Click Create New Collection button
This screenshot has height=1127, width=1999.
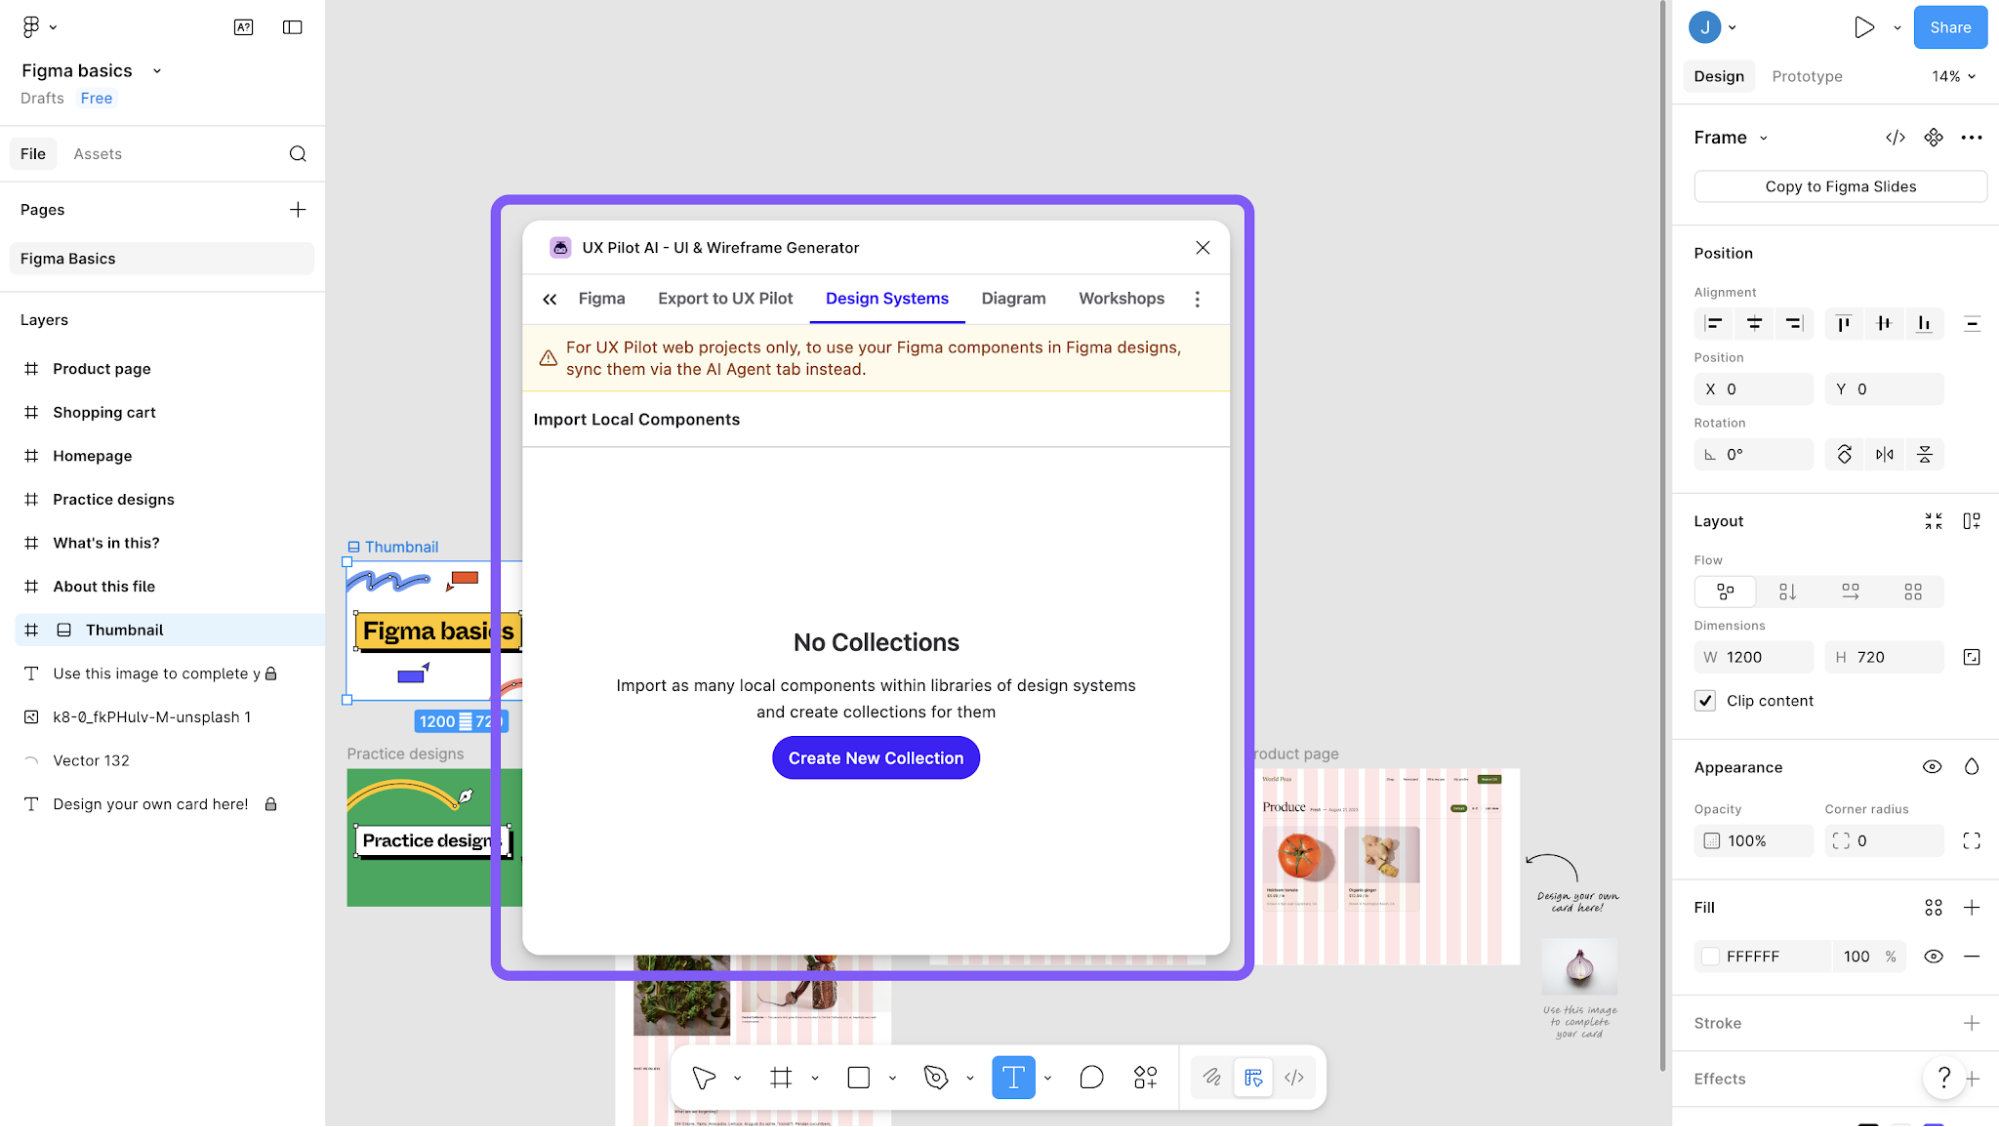click(x=875, y=758)
